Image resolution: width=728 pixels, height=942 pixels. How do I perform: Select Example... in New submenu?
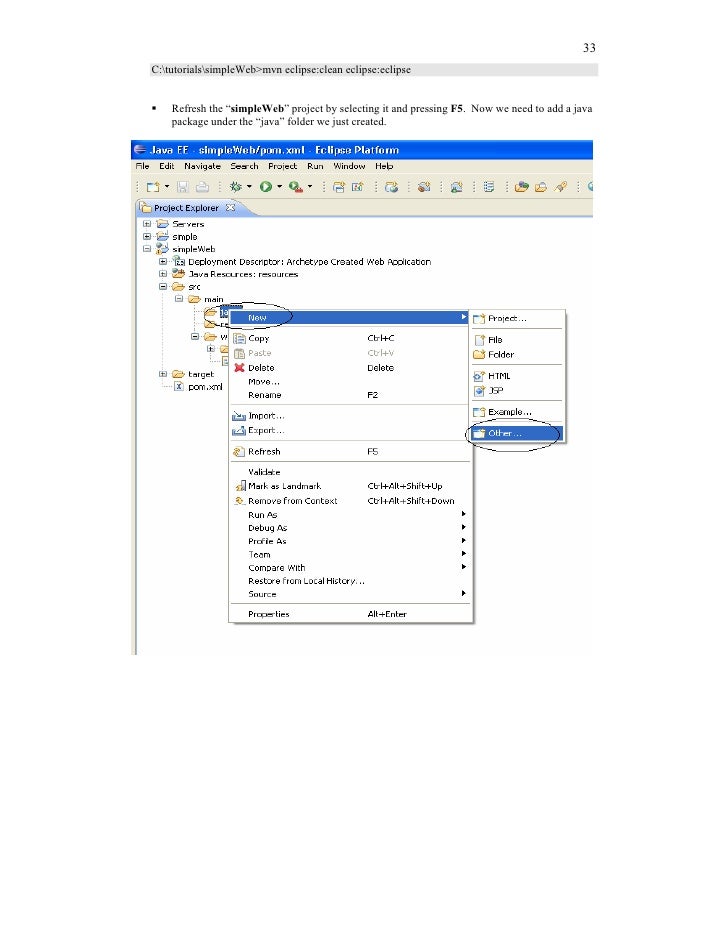pyautogui.click(x=517, y=412)
